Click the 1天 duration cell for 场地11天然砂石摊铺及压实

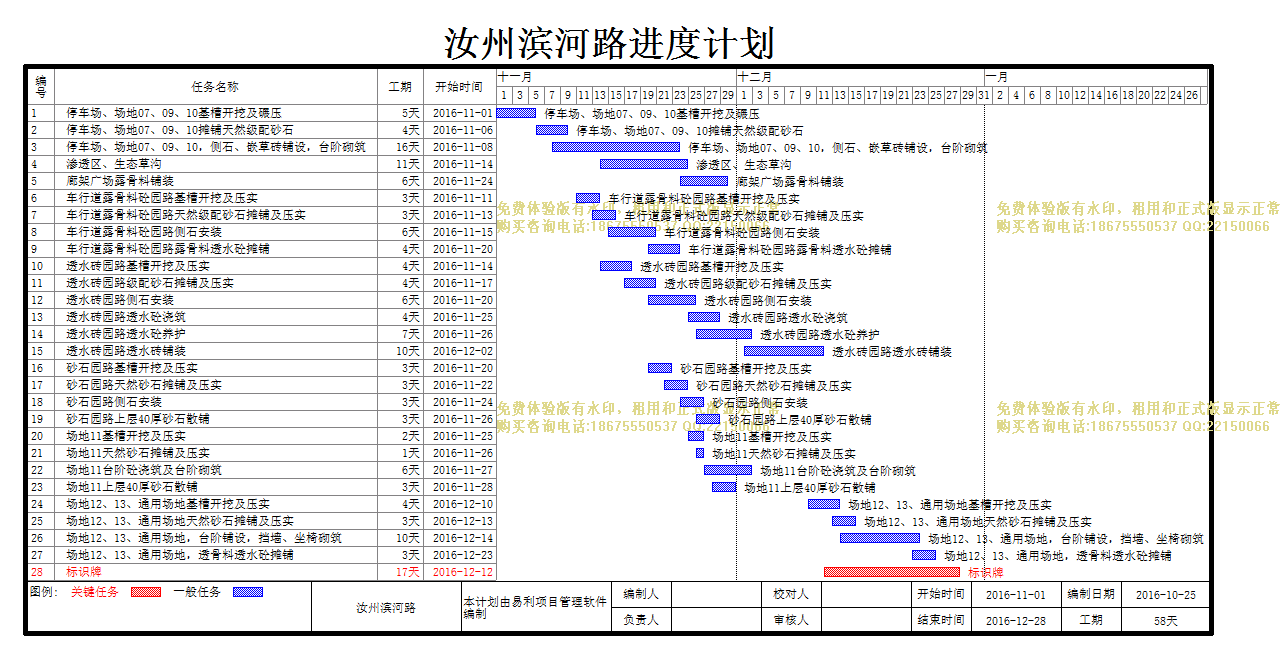click(x=400, y=453)
